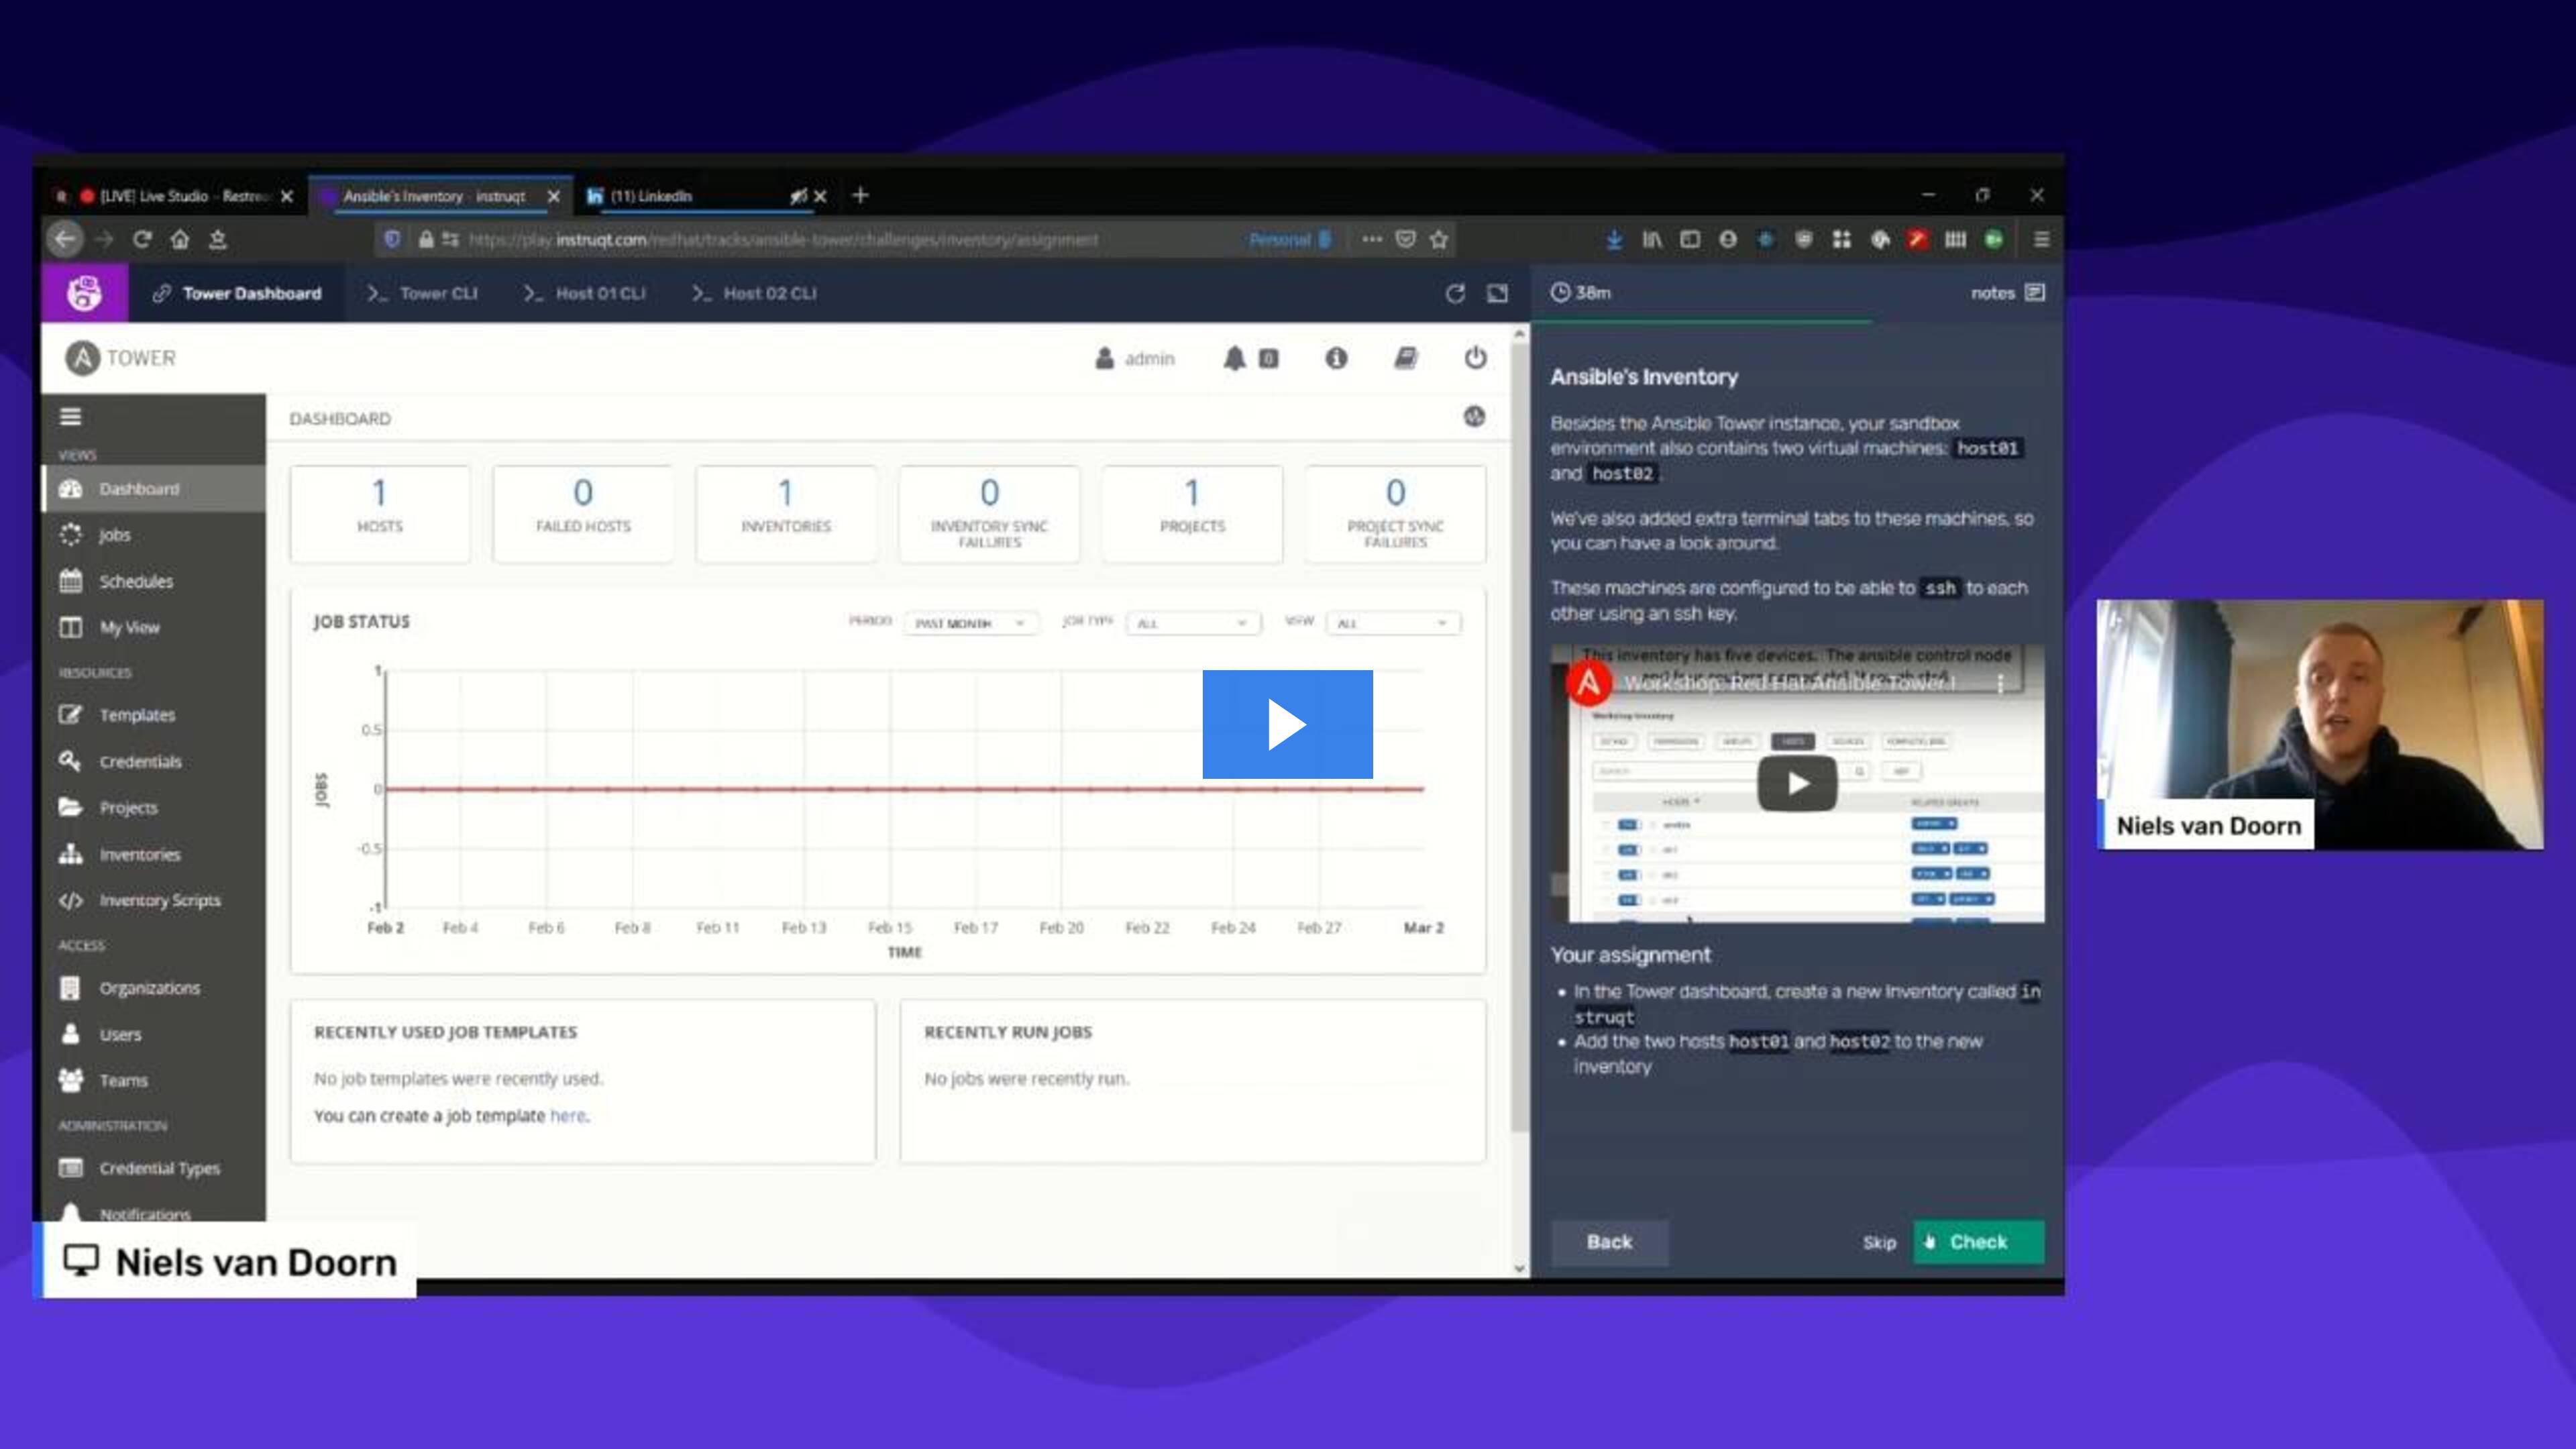Open the browser hamburger menu
This screenshot has width=2576, height=1449.
tap(2041, 239)
